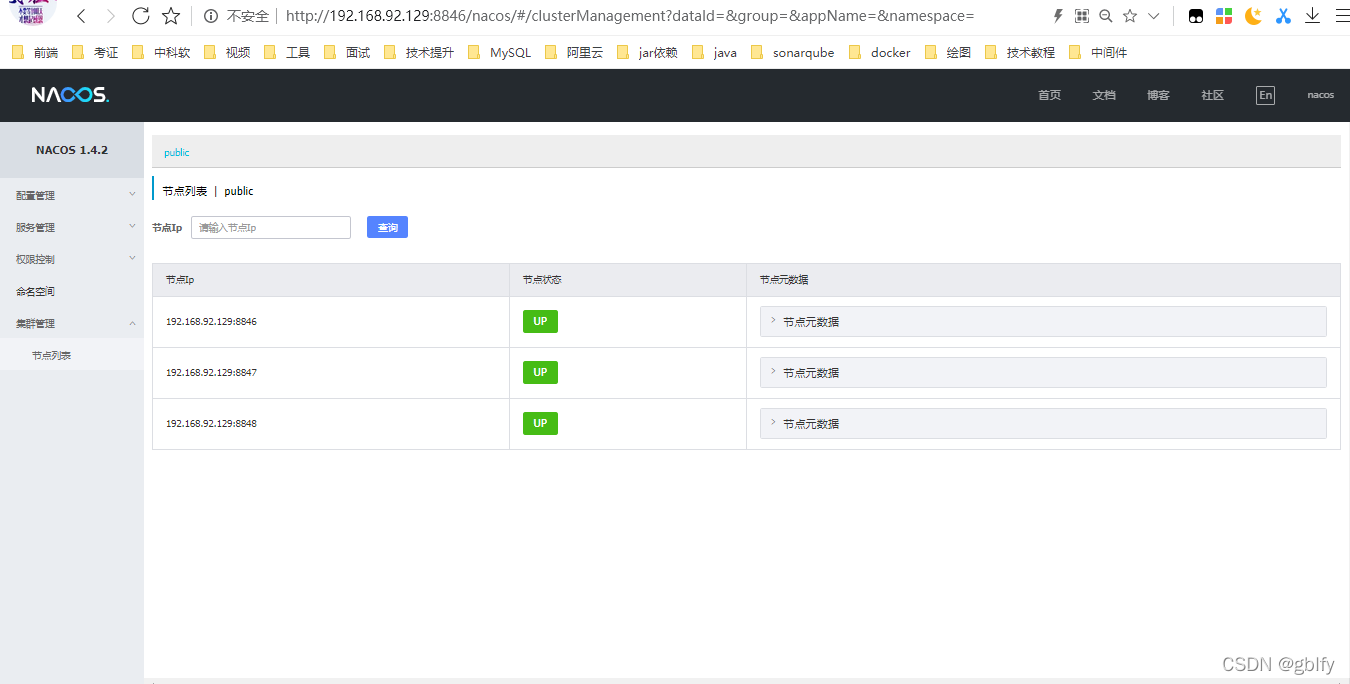Open the 考证 bookmark folder

(95, 52)
